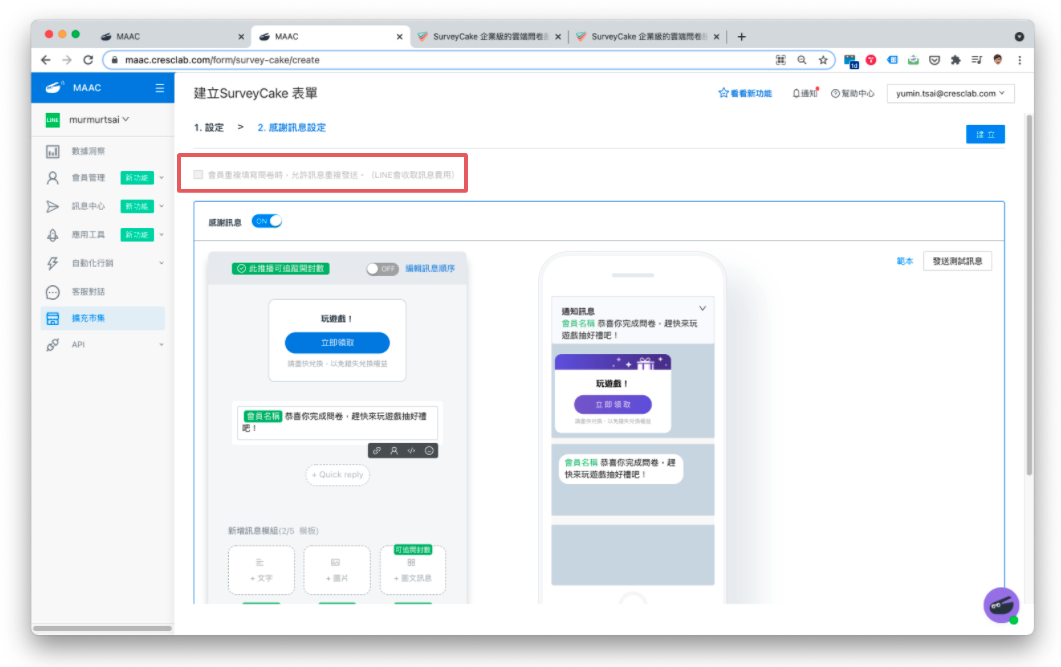Image resolution: width=1061 pixels, height=667 pixels.
Task: Click the message text field with 會員名稱
Action: click(x=338, y=422)
